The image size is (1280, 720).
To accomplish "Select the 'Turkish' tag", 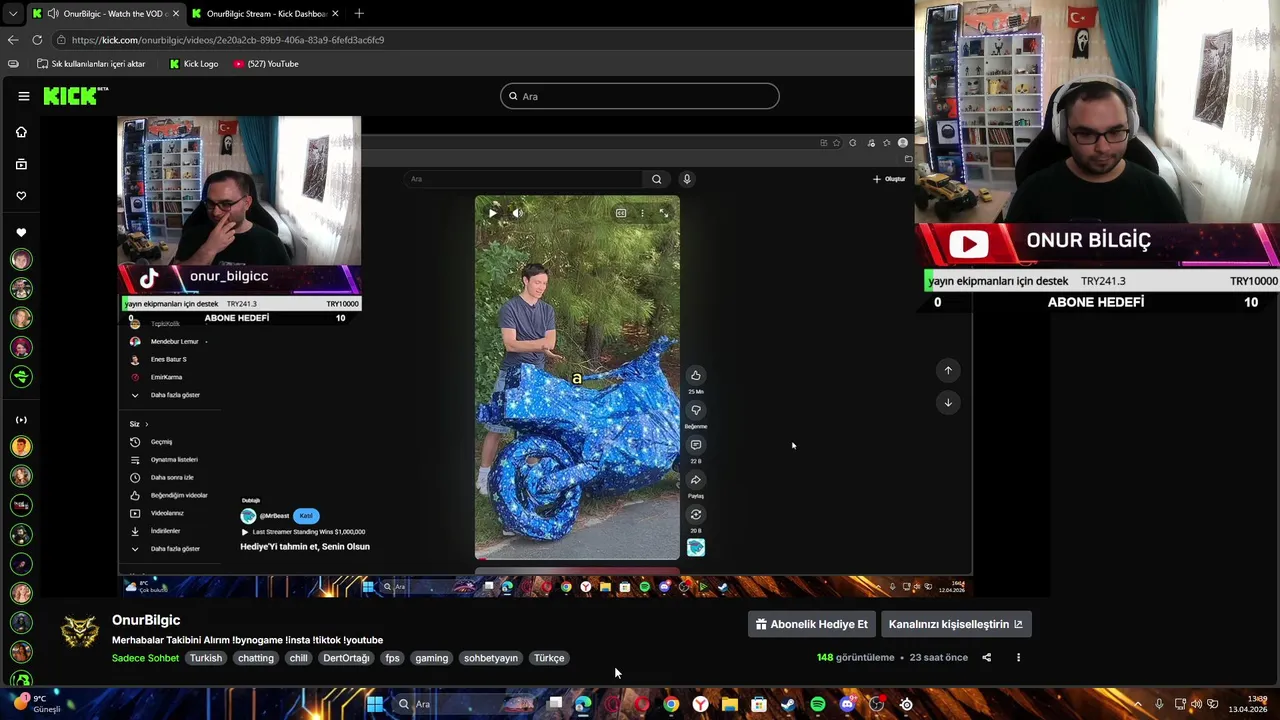I will pos(206,658).
